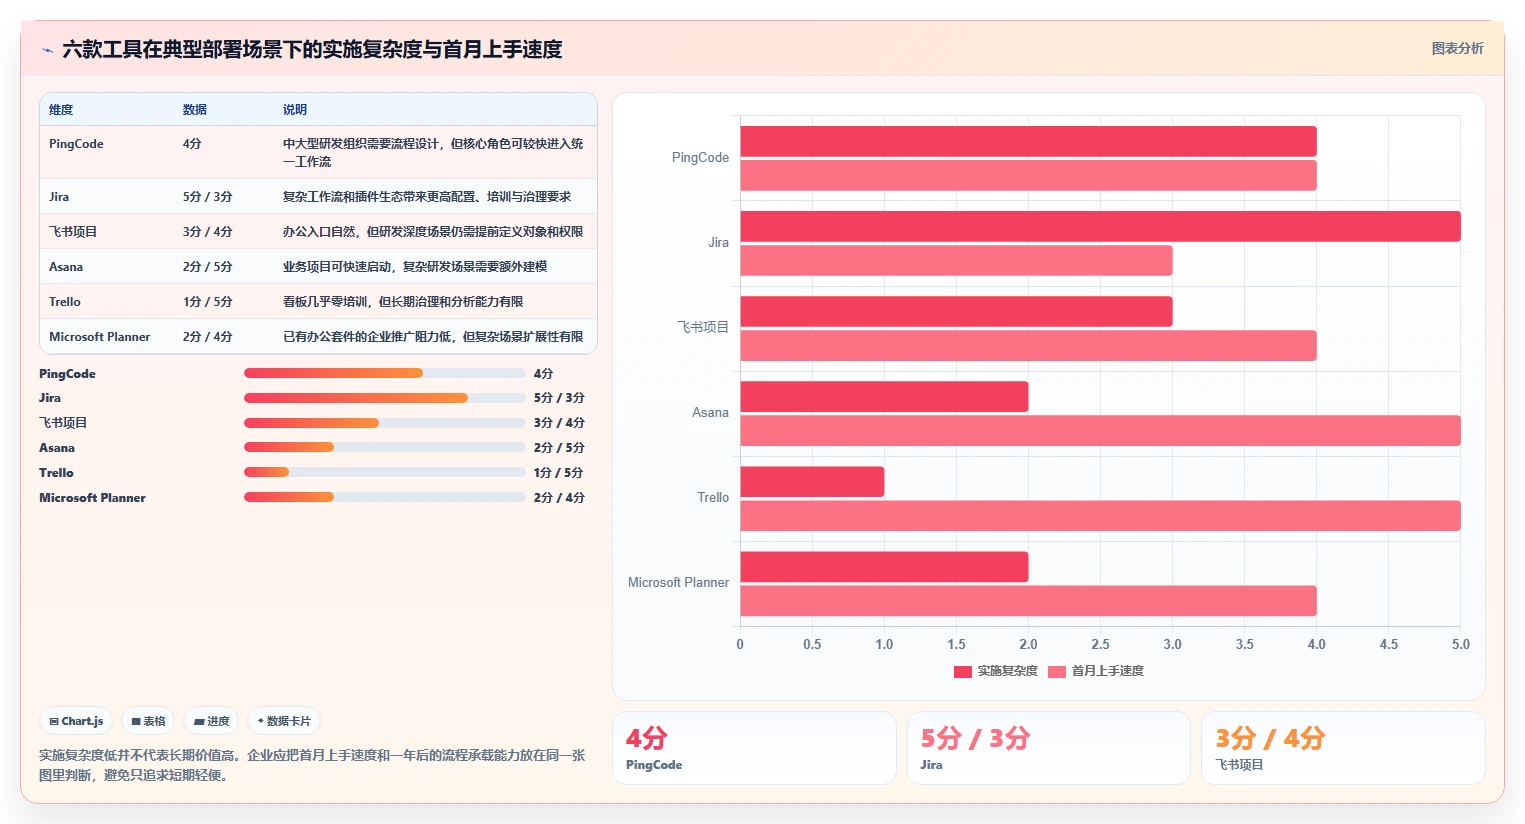Click the table description starting 业务项目可快速启动
The width and height of the screenshot is (1525, 824).
pyautogui.click(x=415, y=267)
